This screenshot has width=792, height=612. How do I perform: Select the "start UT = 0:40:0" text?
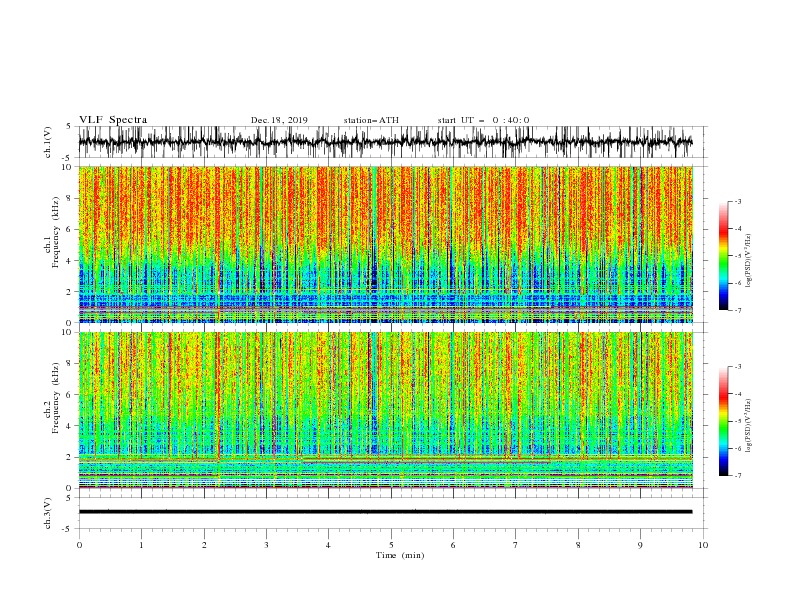tap(483, 120)
